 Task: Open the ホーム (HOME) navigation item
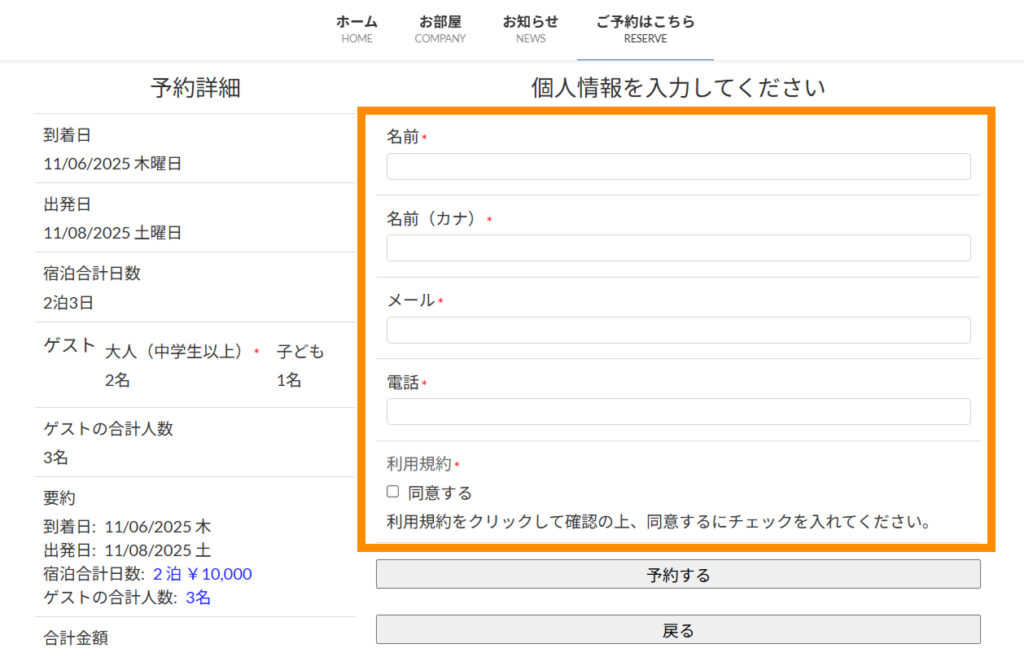pyautogui.click(x=356, y=28)
